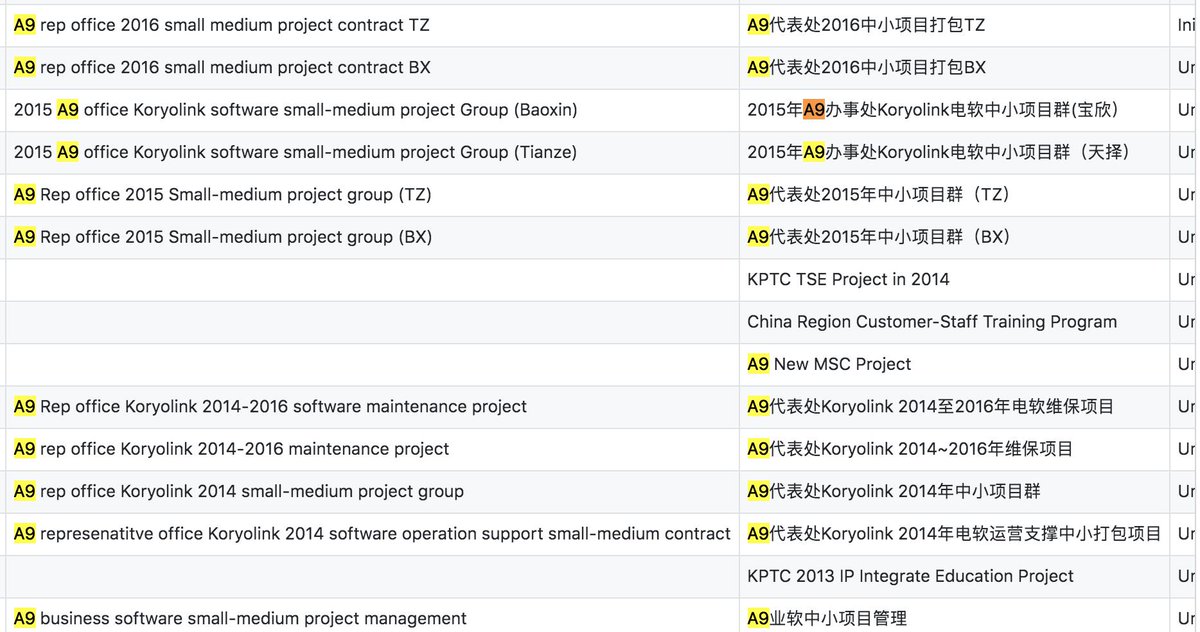The image size is (1200, 632).
Task: Click Chinese cell 'A9代表处2016中小项目打包BX'
Action: point(955,68)
